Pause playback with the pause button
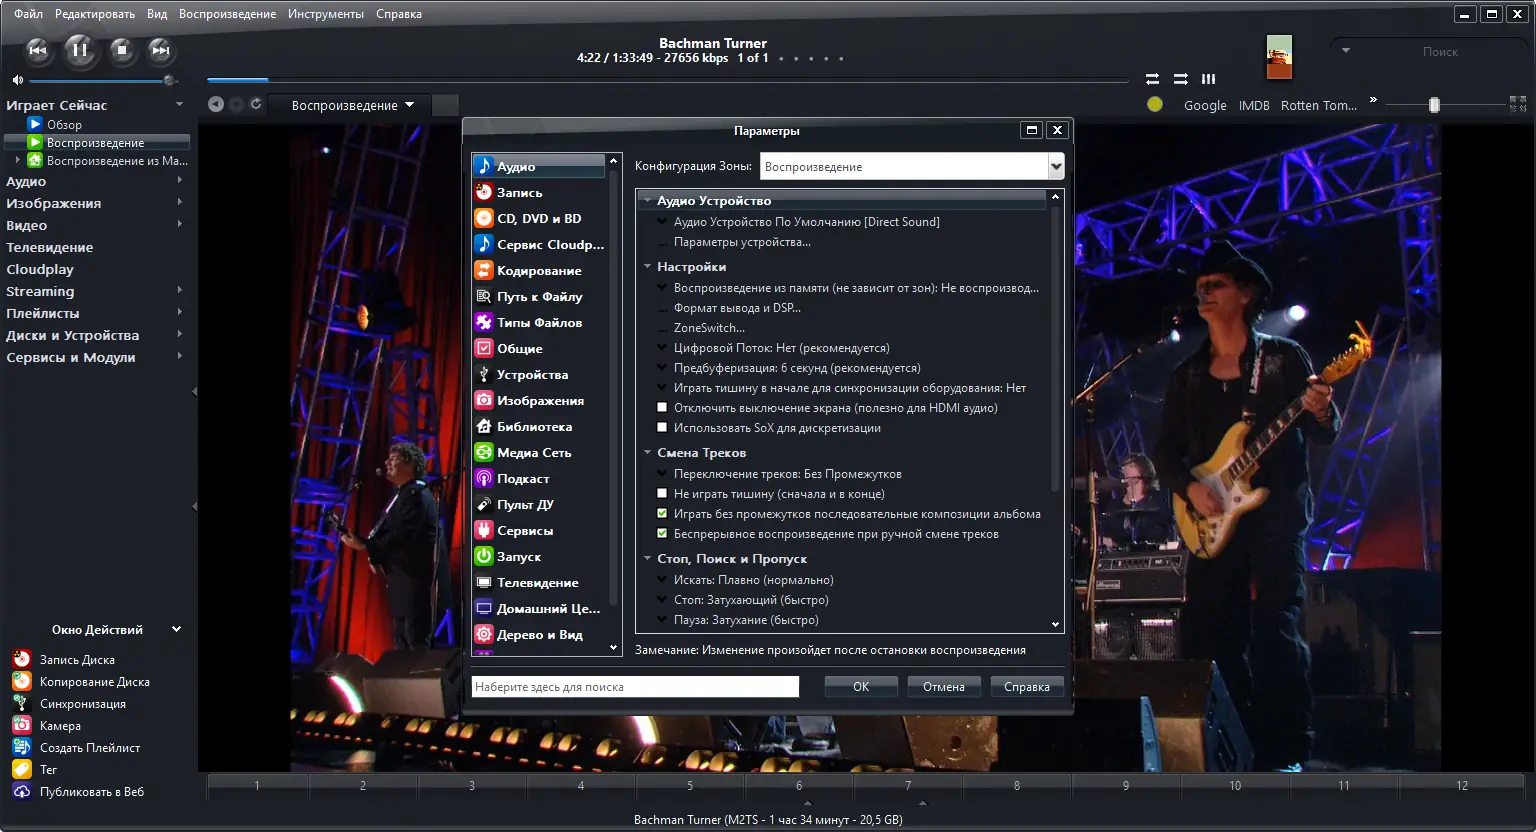 (x=80, y=49)
